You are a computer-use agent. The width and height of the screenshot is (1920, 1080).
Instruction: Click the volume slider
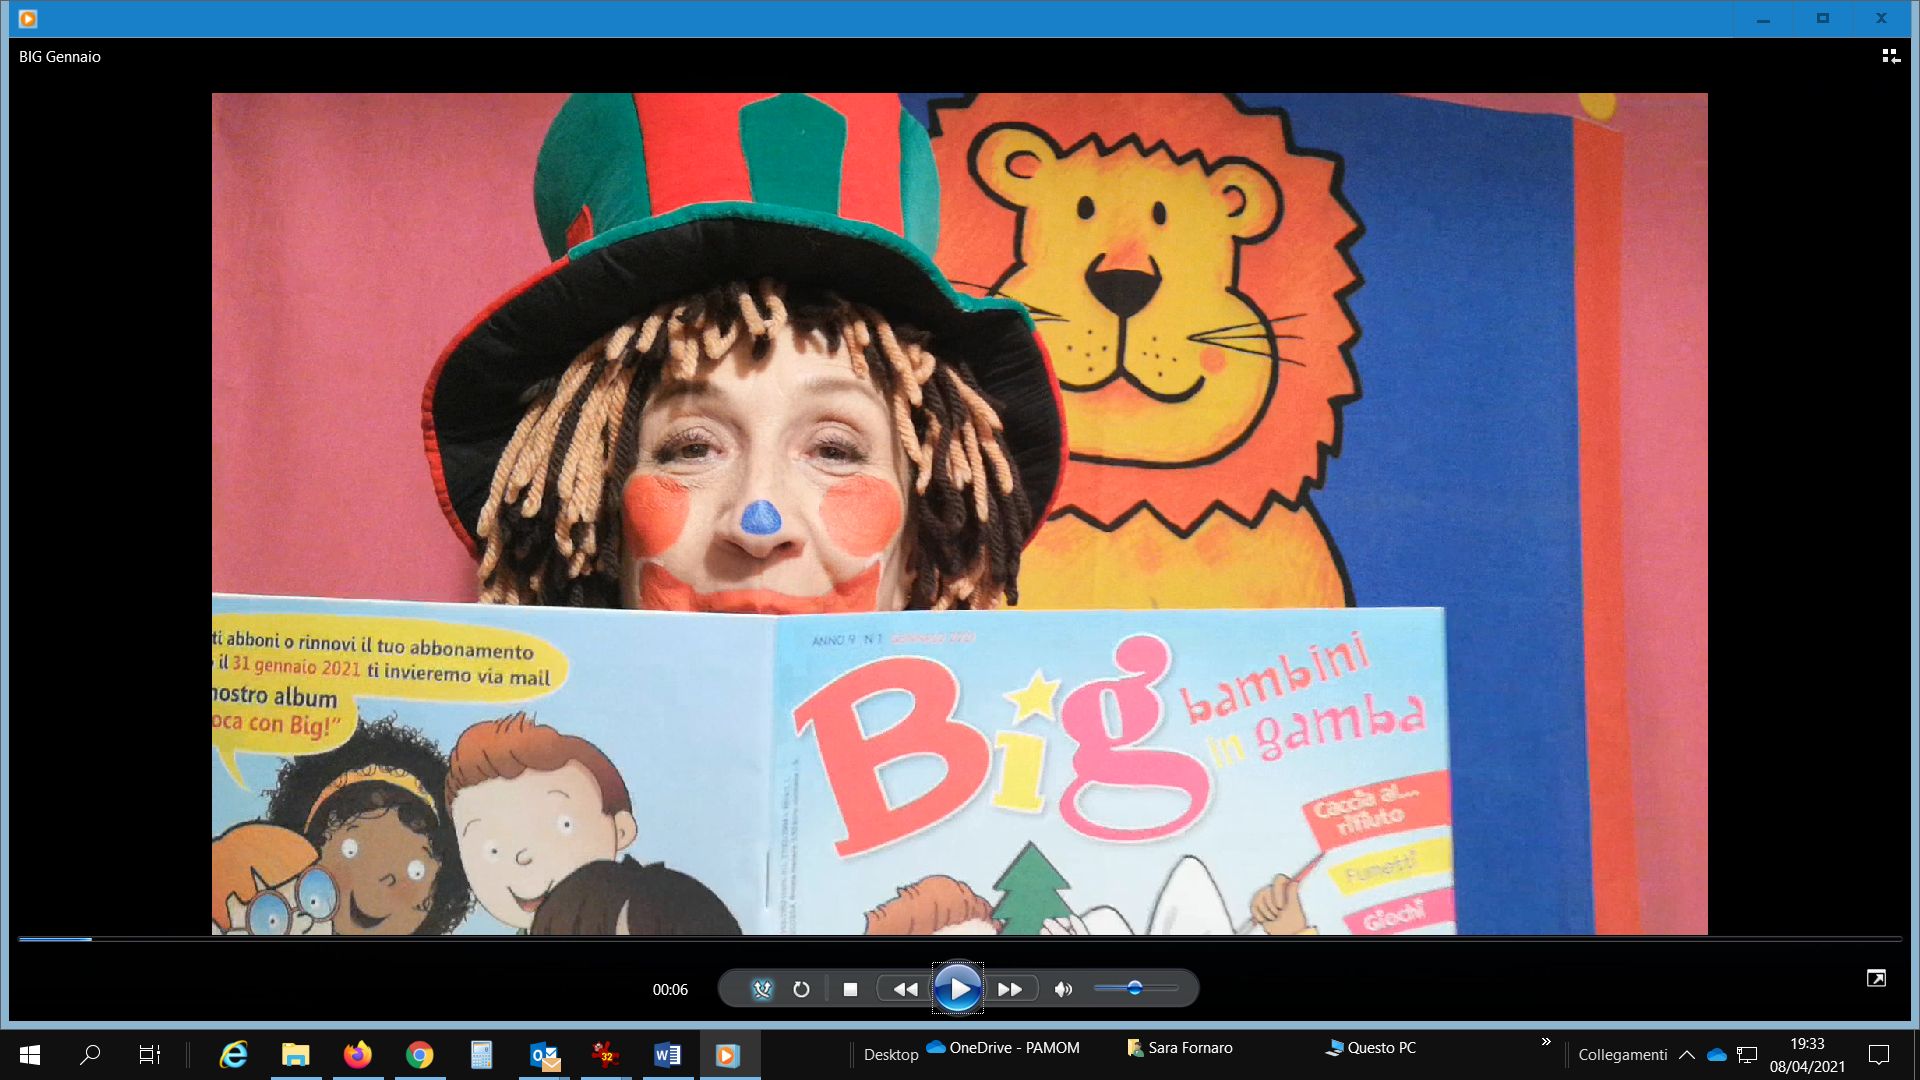coord(1135,988)
